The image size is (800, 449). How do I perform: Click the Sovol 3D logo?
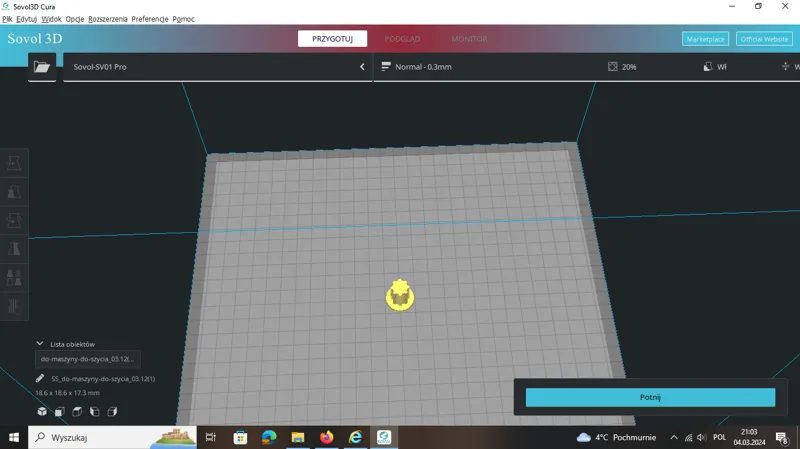pos(35,39)
